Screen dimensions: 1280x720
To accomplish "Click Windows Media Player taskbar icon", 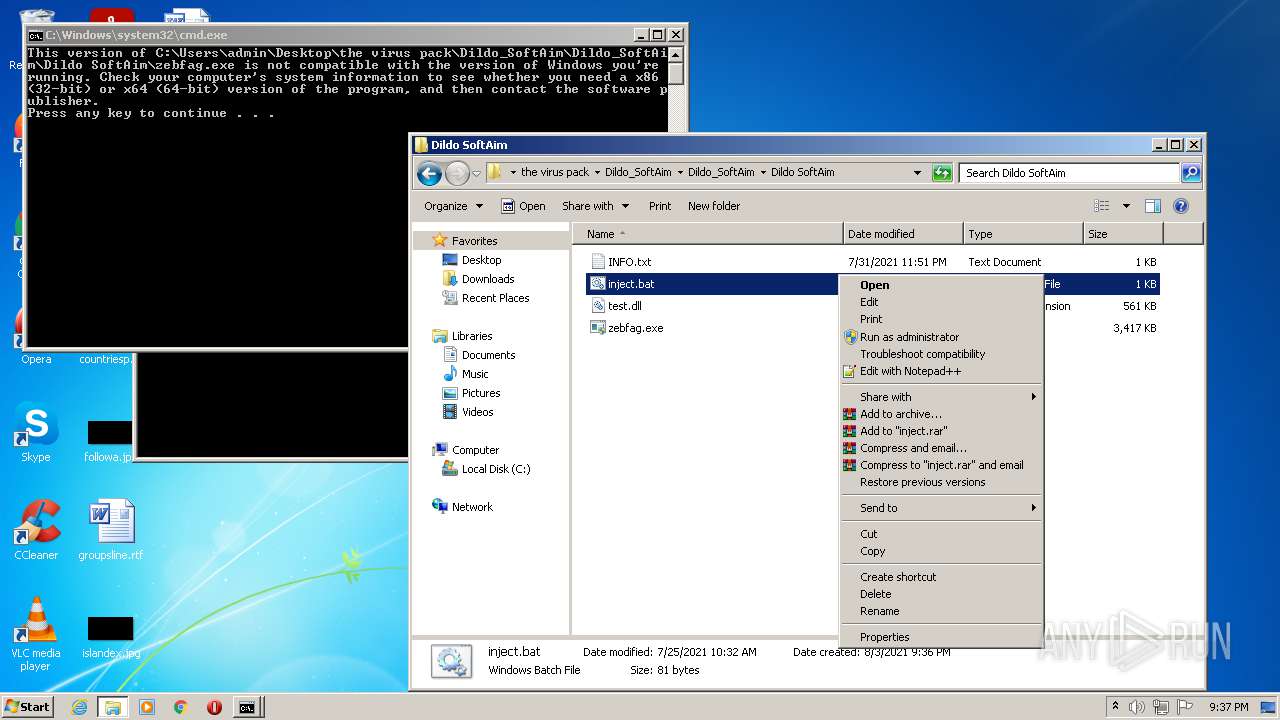I will [x=147, y=707].
